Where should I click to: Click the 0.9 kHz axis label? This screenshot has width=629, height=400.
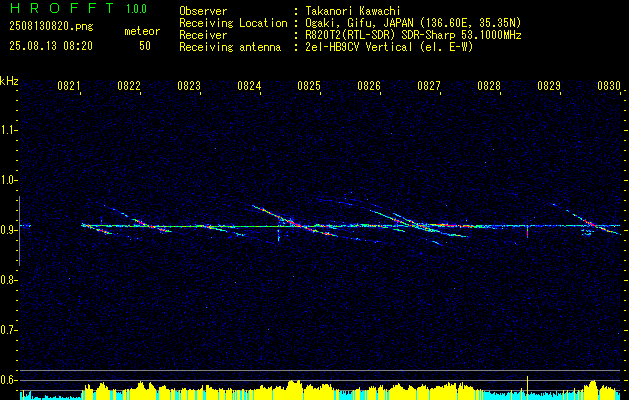[x=8, y=230]
